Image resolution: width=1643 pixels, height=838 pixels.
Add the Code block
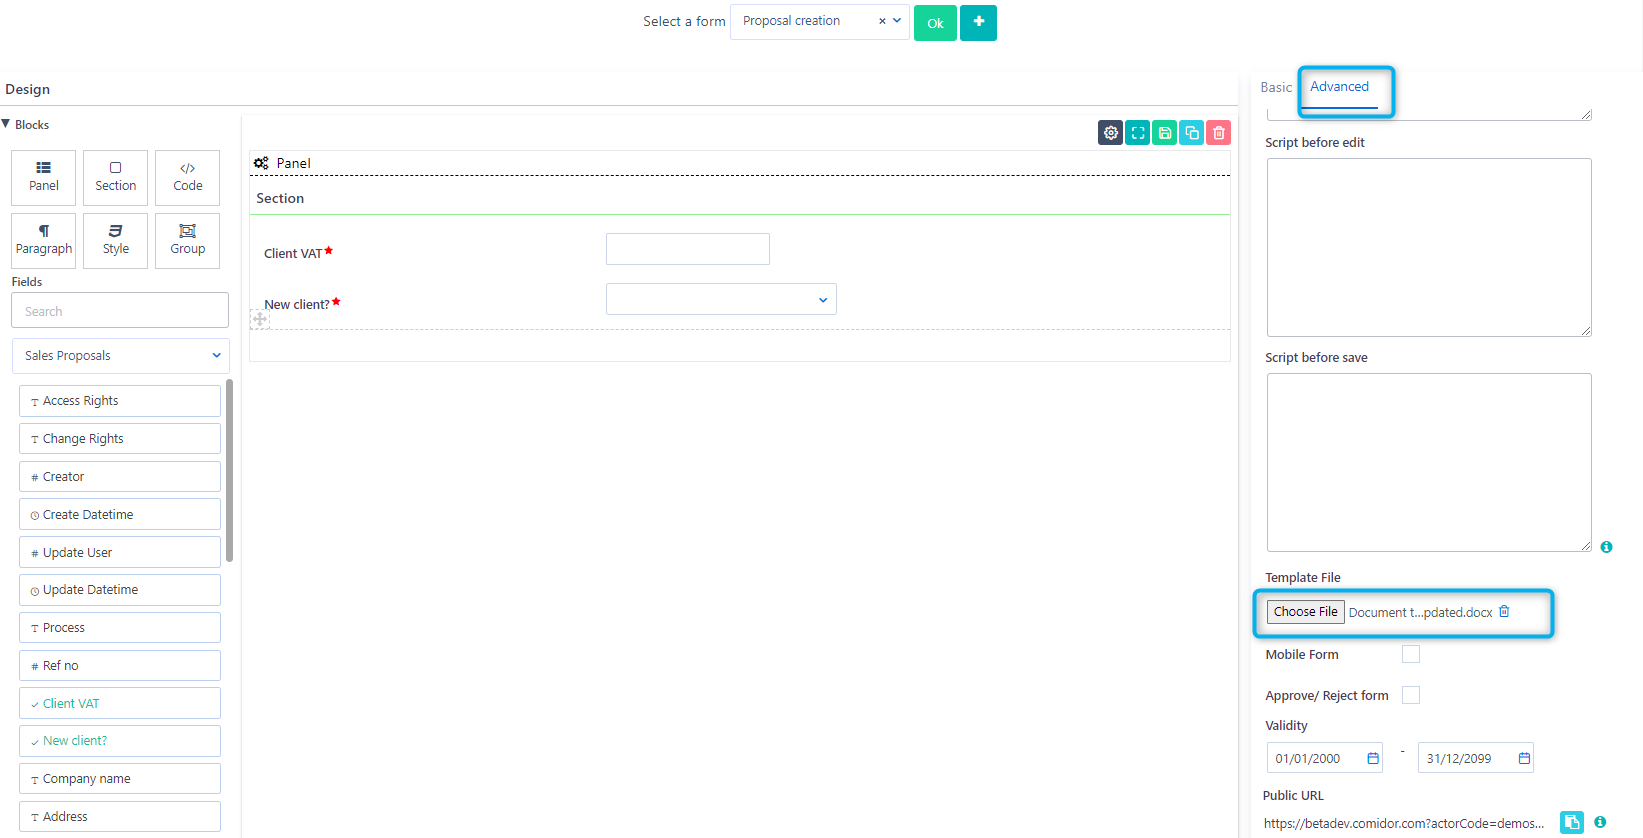(188, 178)
